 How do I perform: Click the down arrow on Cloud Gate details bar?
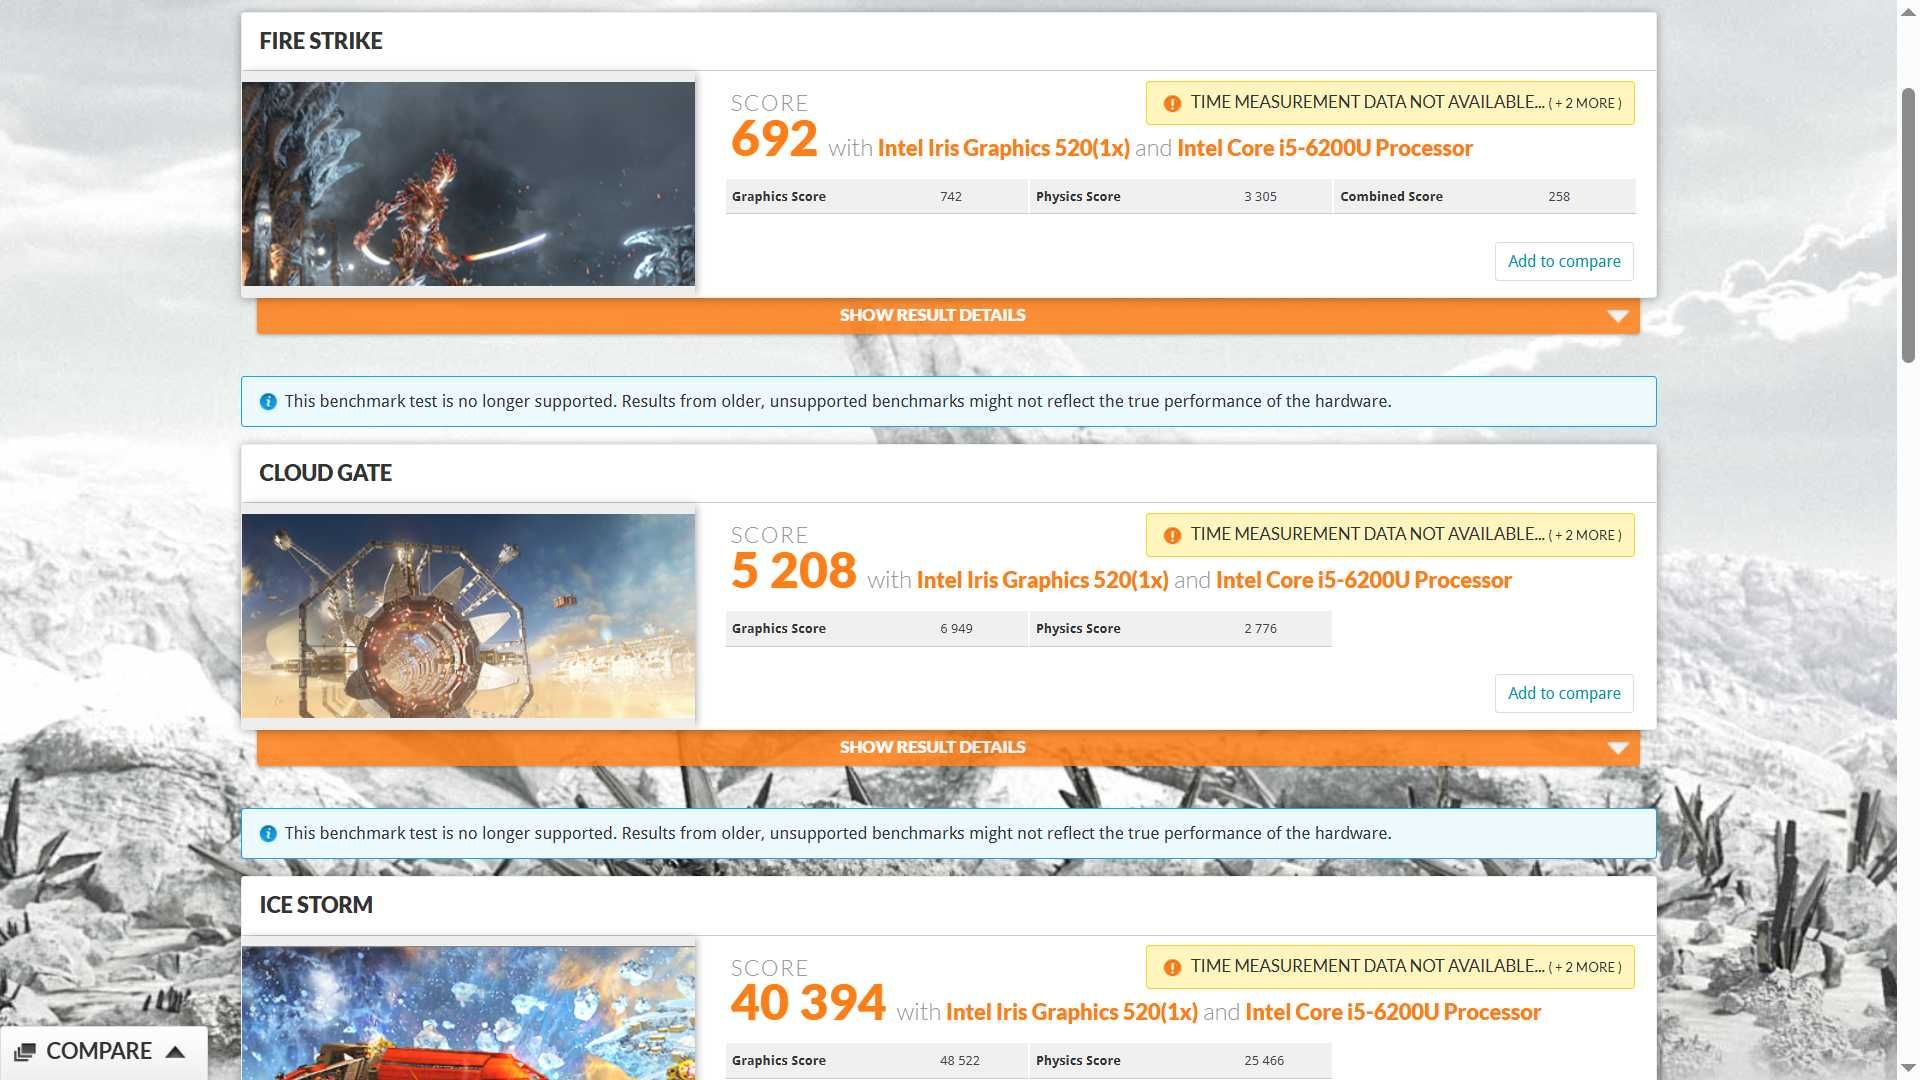tap(1617, 748)
